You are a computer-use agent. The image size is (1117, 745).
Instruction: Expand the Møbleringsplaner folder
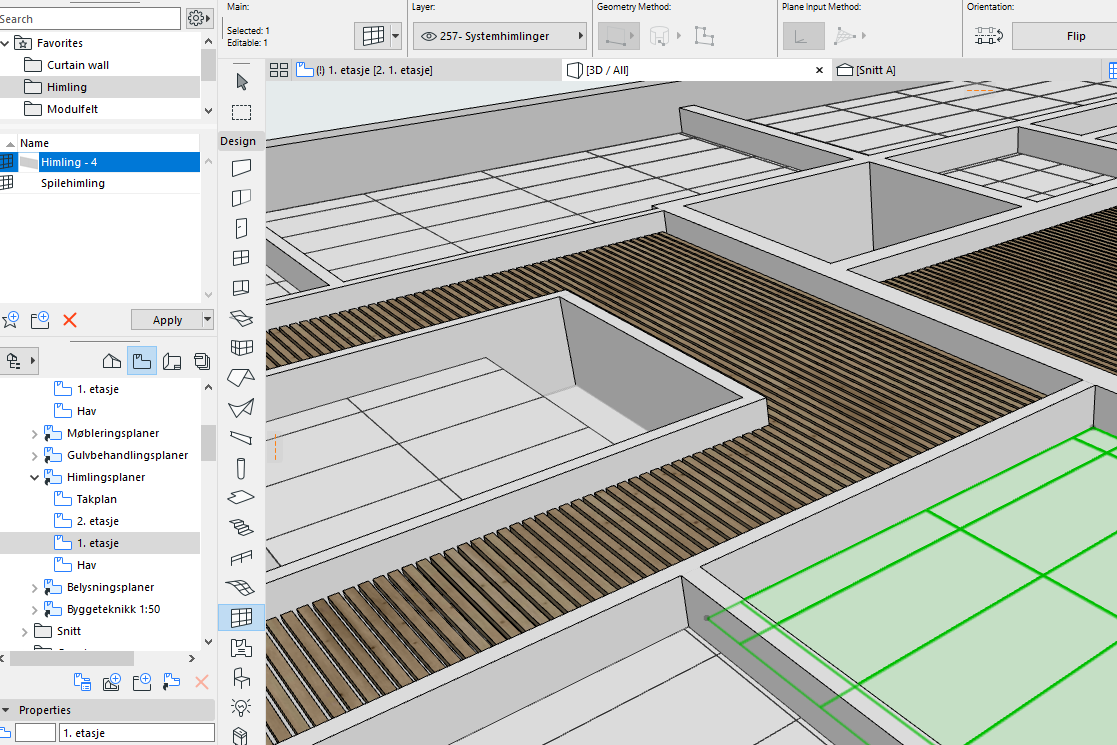[x=34, y=434]
